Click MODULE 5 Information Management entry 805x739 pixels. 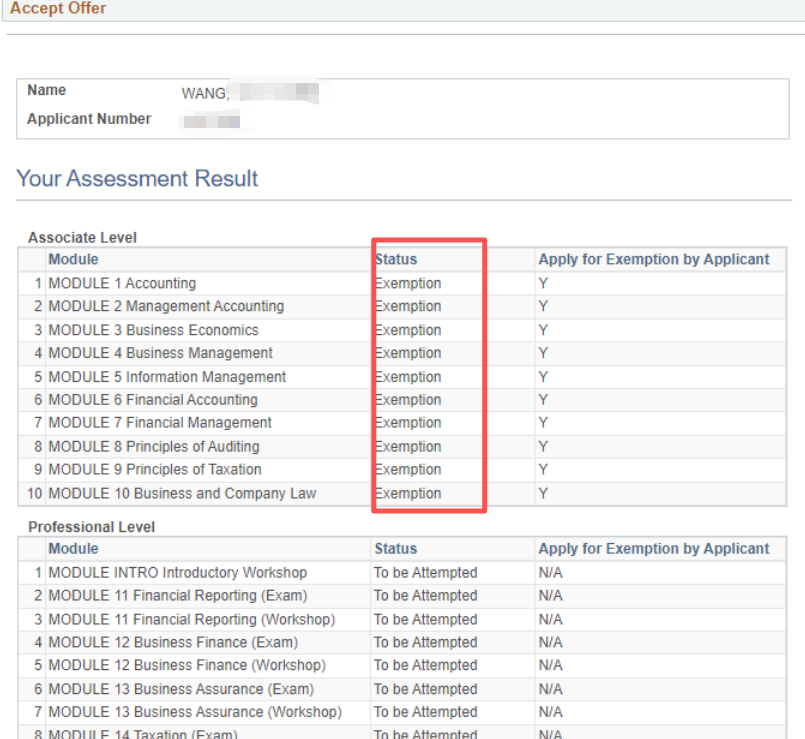(167, 377)
